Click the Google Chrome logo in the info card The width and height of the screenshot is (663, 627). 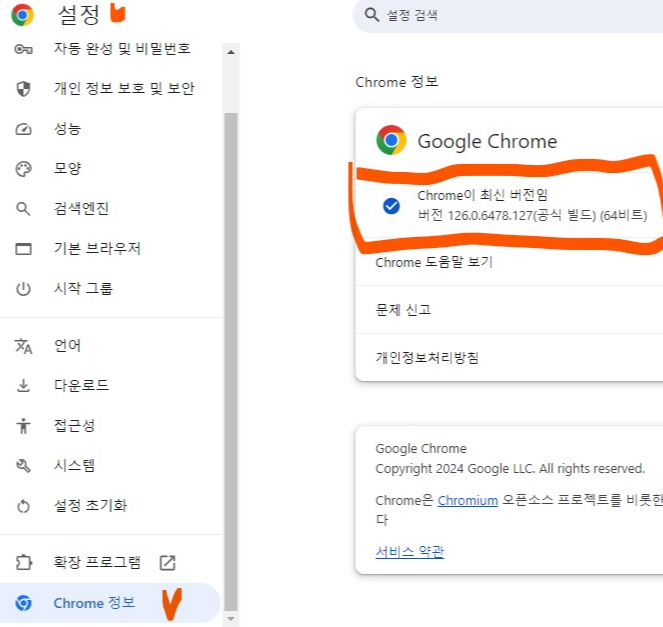pos(391,140)
